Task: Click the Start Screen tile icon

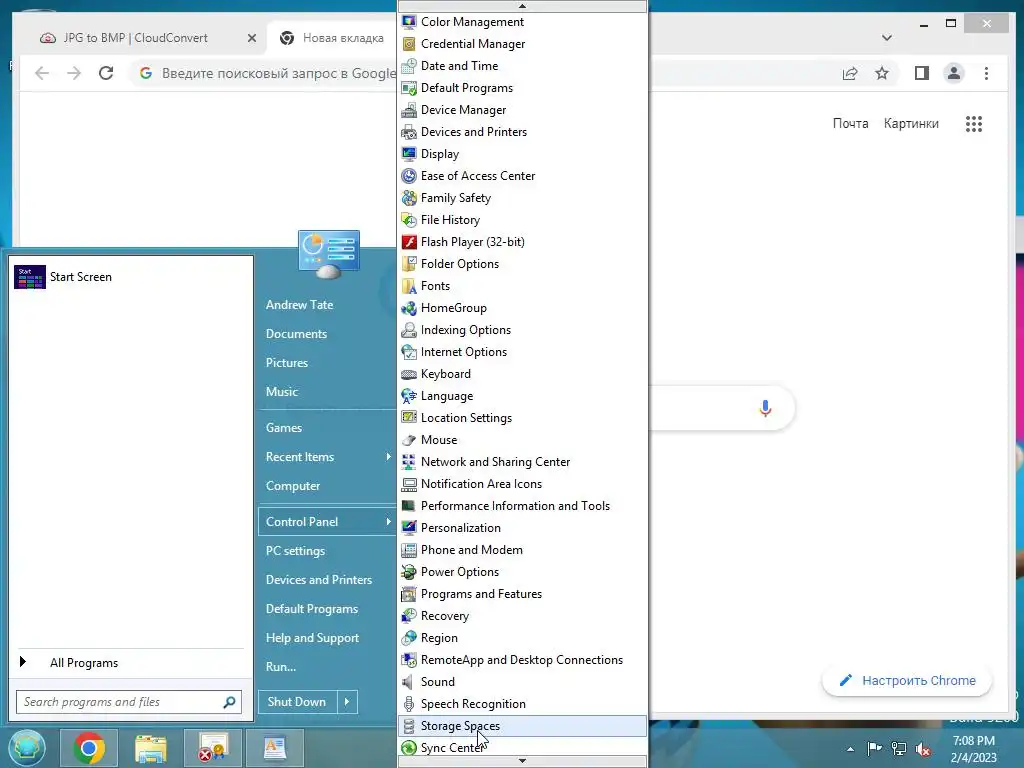Action: pyautogui.click(x=30, y=277)
